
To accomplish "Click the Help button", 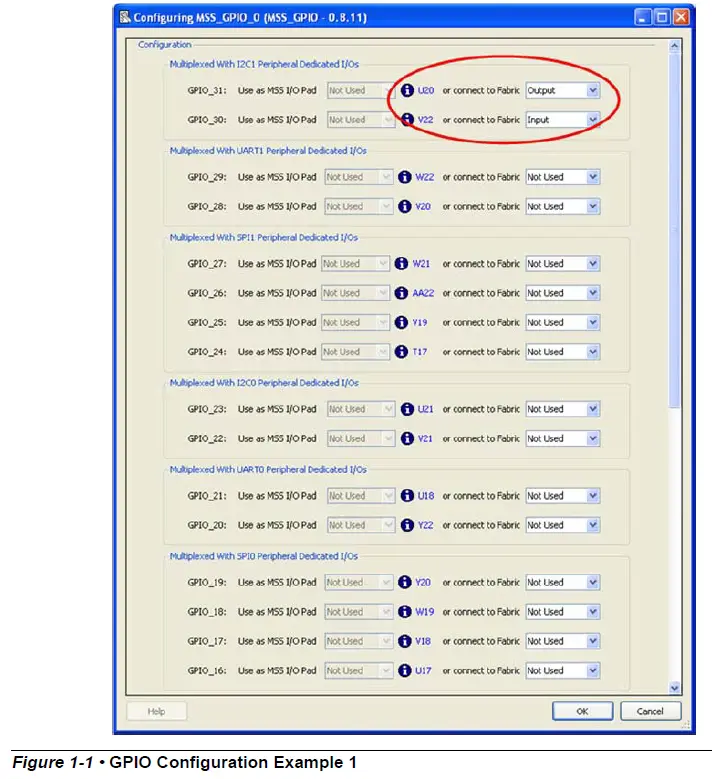I will click(157, 711).
